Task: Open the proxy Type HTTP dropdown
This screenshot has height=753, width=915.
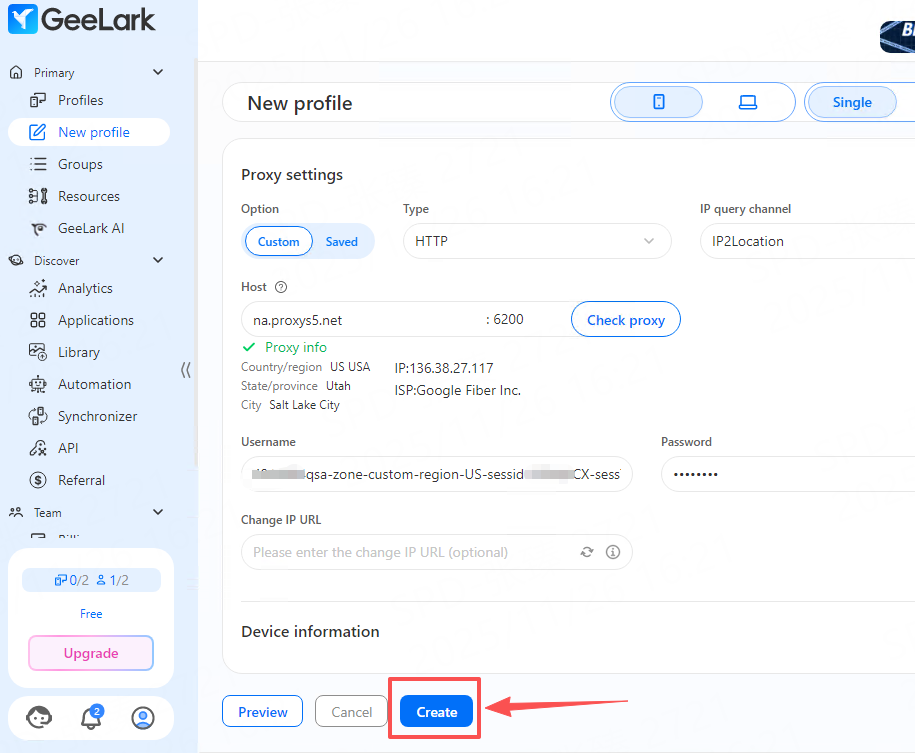Action: point(536,241)
